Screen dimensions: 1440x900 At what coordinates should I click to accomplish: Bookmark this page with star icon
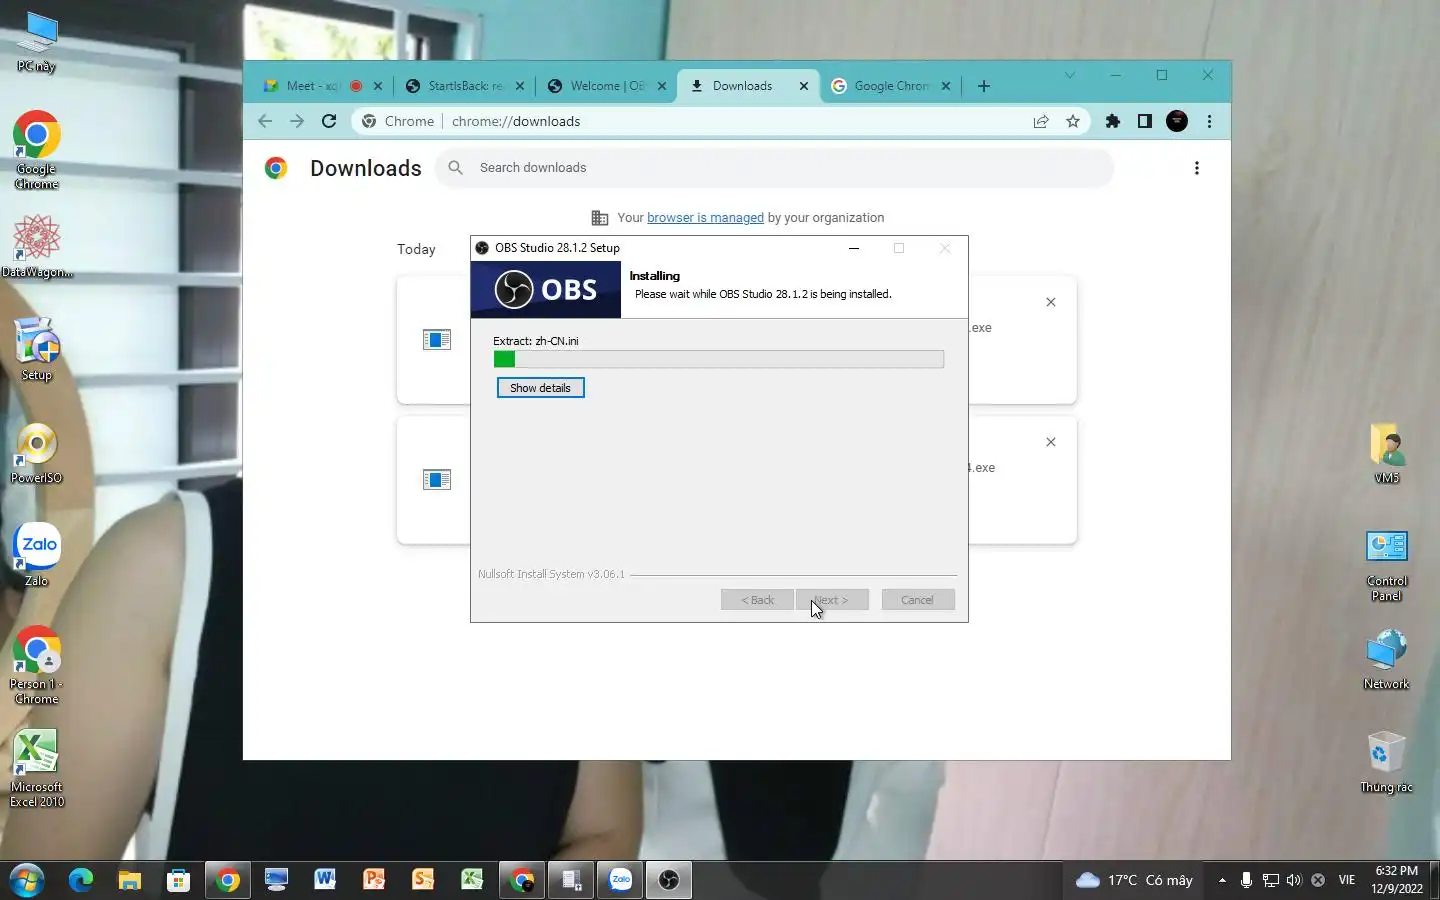coord(1073,121)
